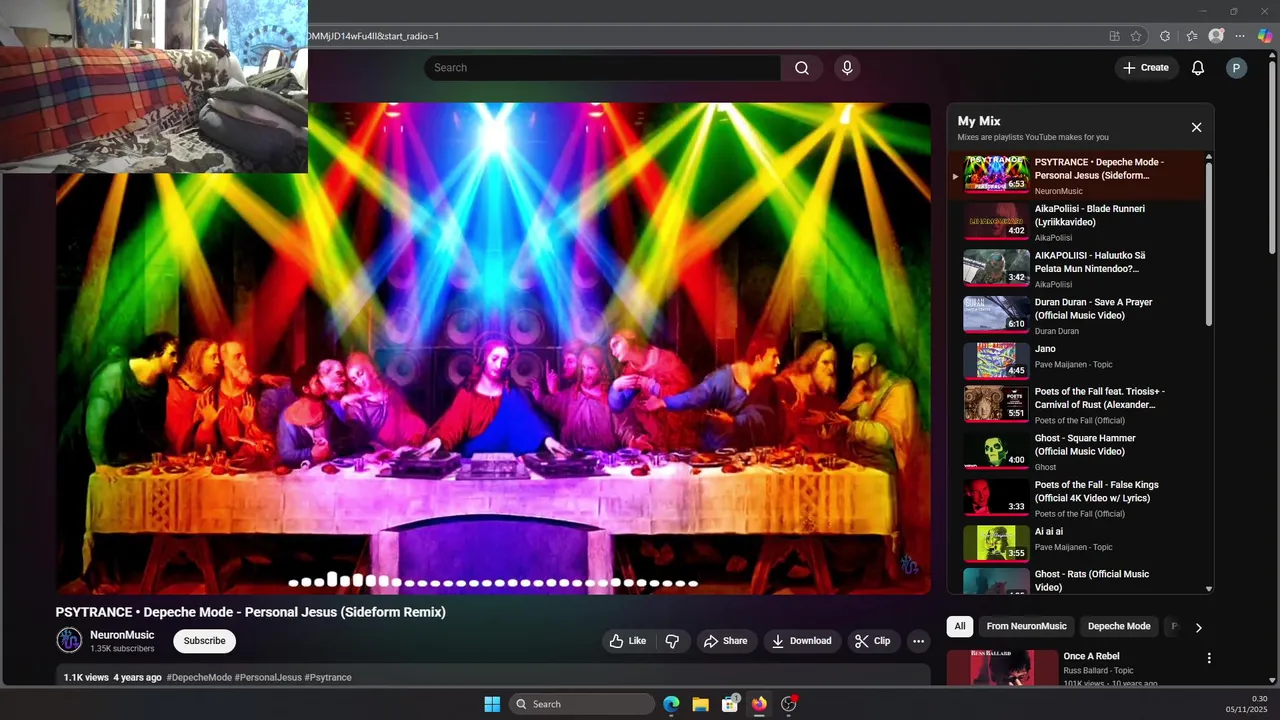Image resolution: width=1280 pixels, height=720 pixels.
Task: Open the YouTube notifications bell
Action: [1198, 68]
